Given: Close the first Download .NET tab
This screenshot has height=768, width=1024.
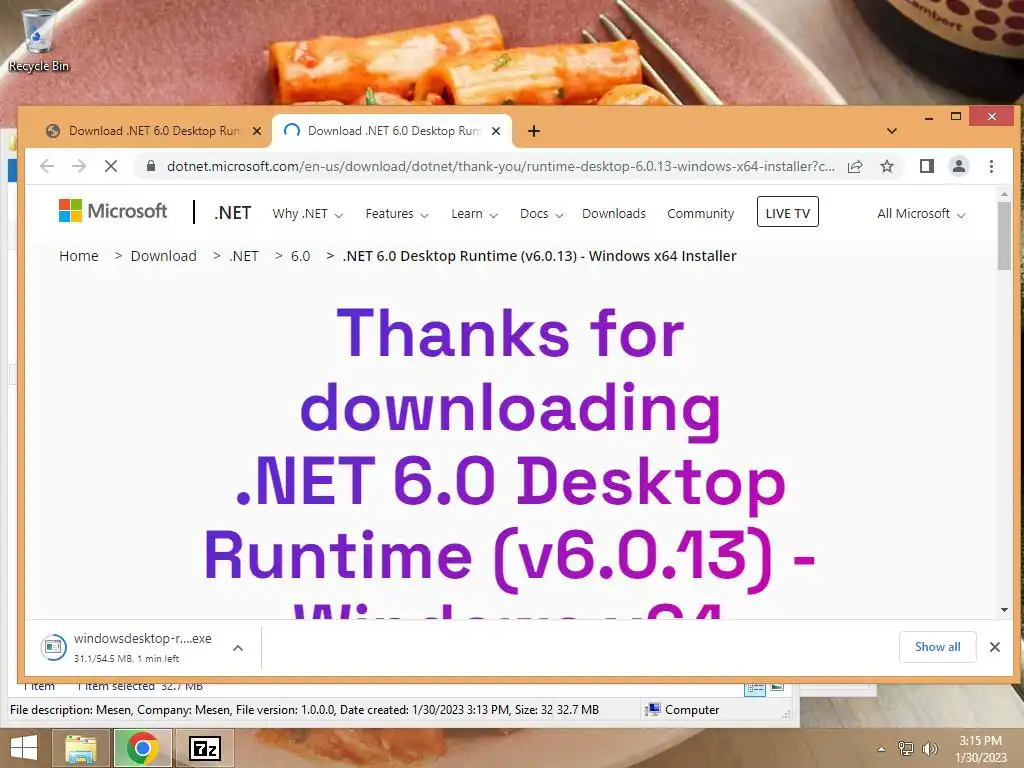Looking at the screenshot, I should coord(257,131).
